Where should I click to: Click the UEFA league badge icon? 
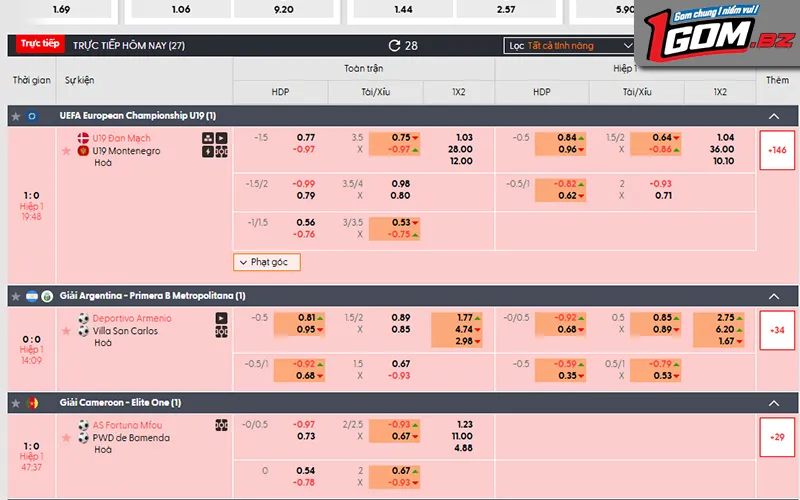(x=32, y=116)
